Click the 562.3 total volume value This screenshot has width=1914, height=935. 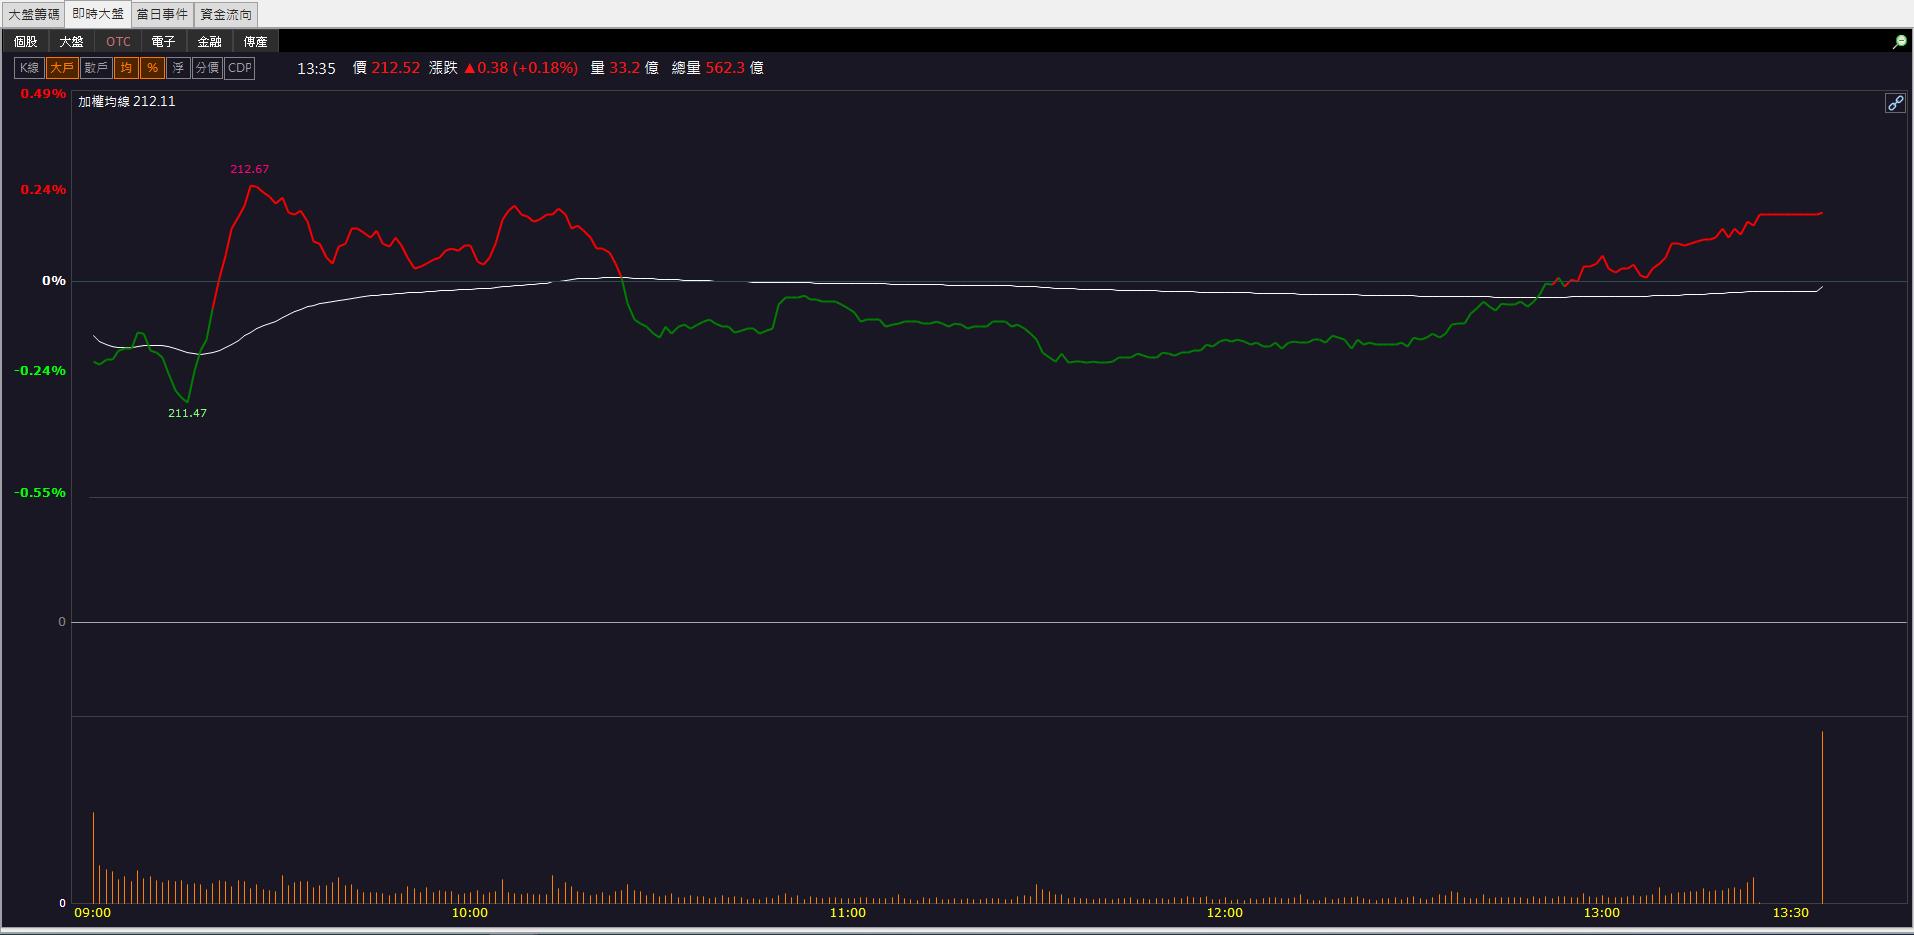click(725, 68)
